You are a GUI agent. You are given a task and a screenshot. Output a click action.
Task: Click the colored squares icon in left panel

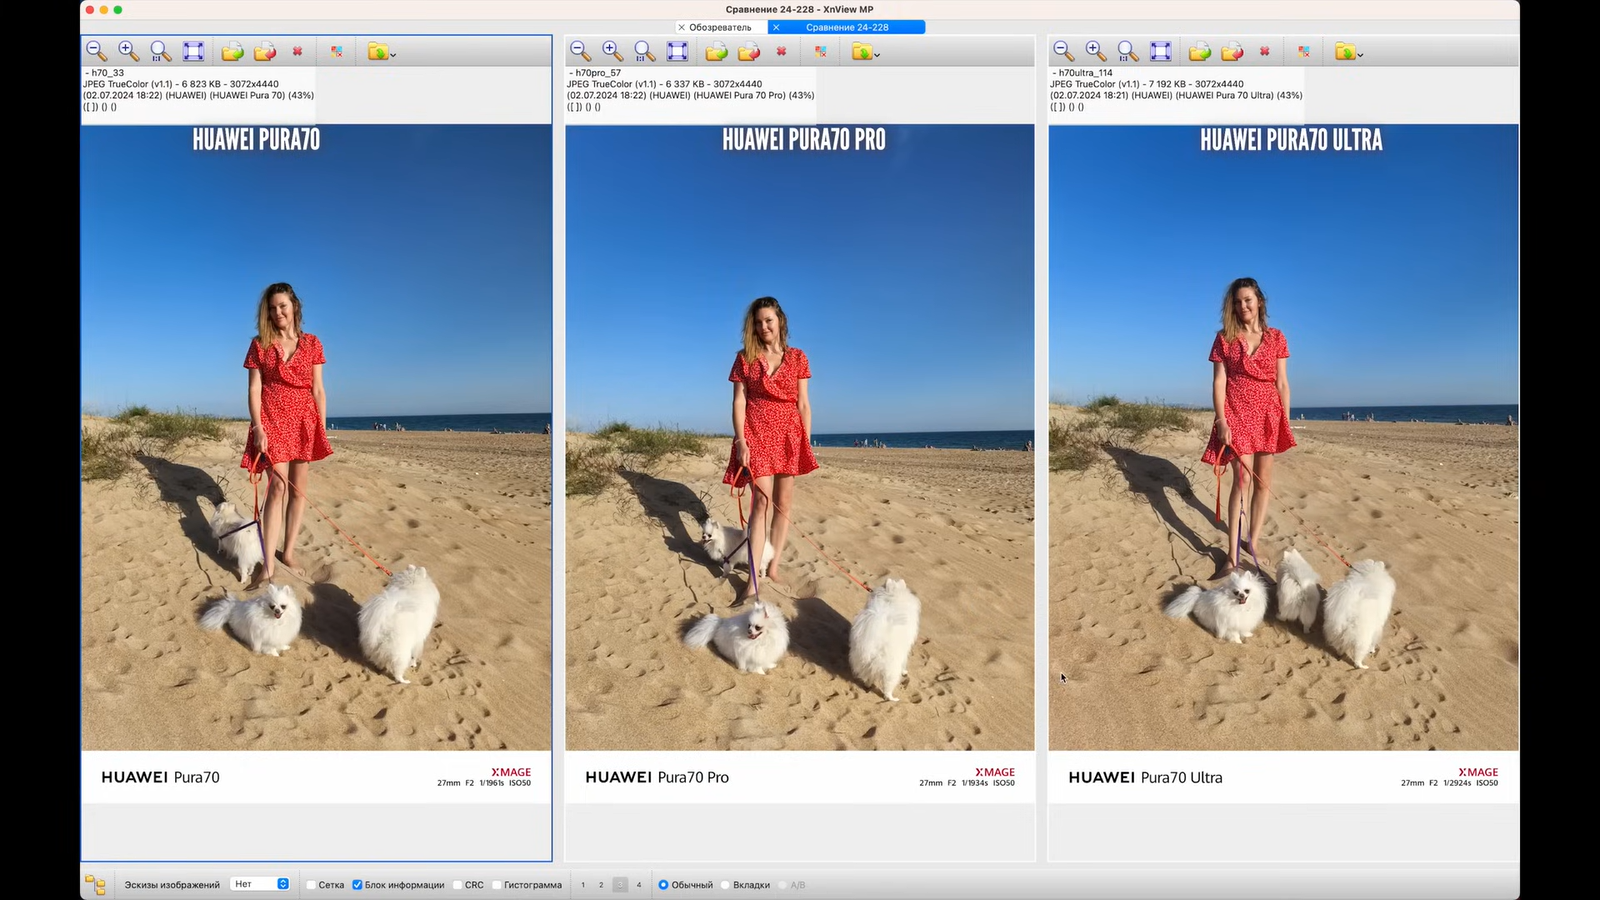337,51
